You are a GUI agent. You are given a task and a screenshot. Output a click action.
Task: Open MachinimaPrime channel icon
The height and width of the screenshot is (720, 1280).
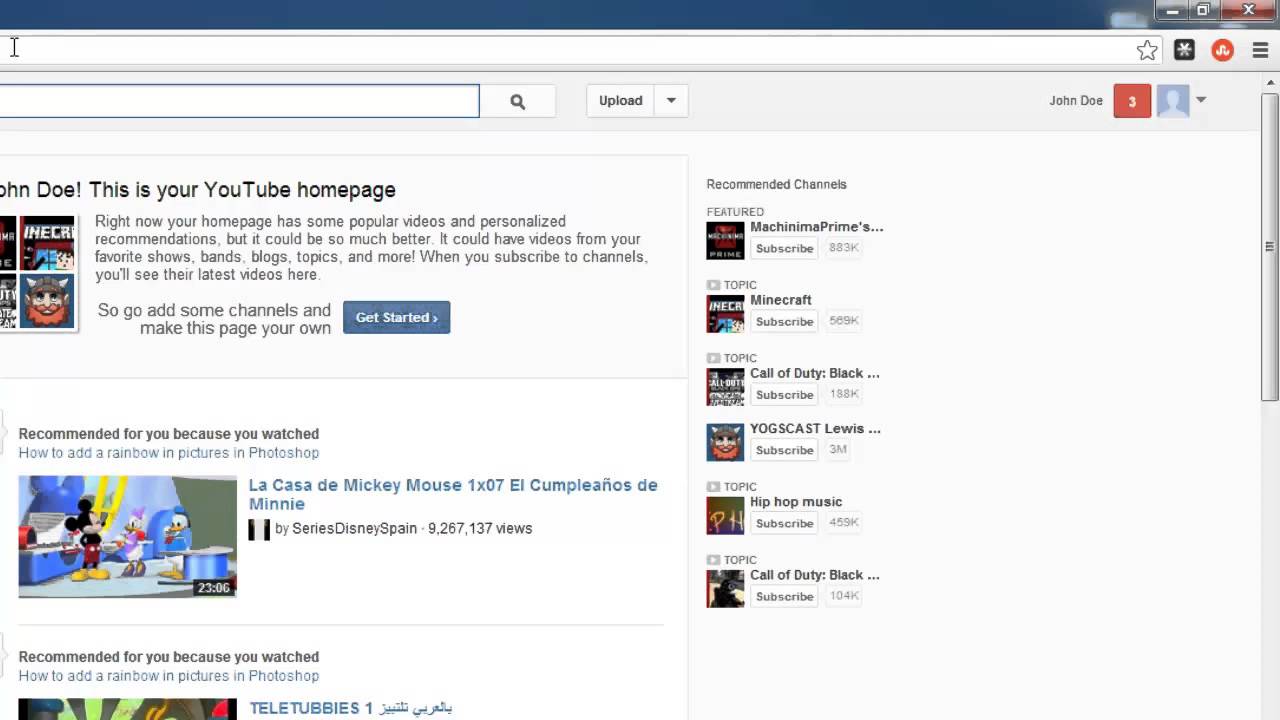point(725,241)
